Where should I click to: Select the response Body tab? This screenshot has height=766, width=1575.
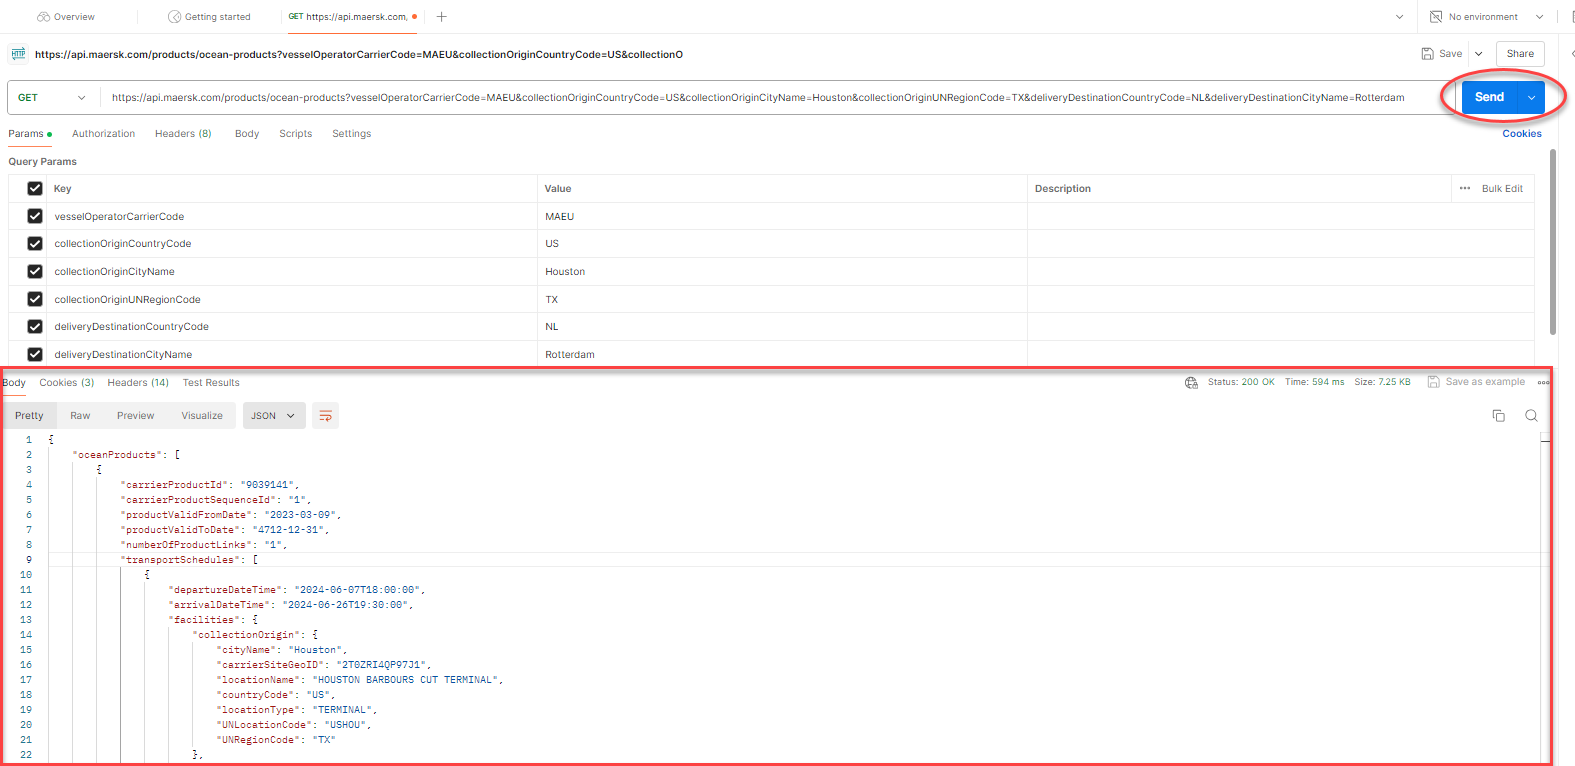(x=14, y=383)
